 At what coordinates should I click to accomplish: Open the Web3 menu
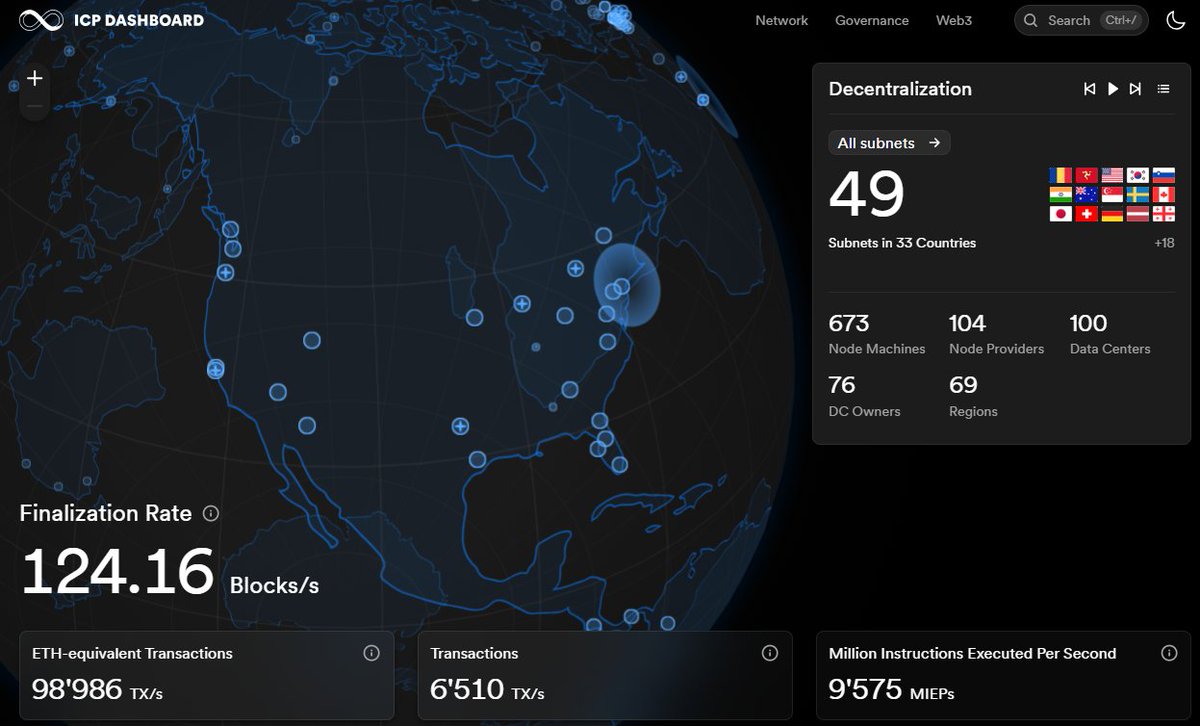954,20
